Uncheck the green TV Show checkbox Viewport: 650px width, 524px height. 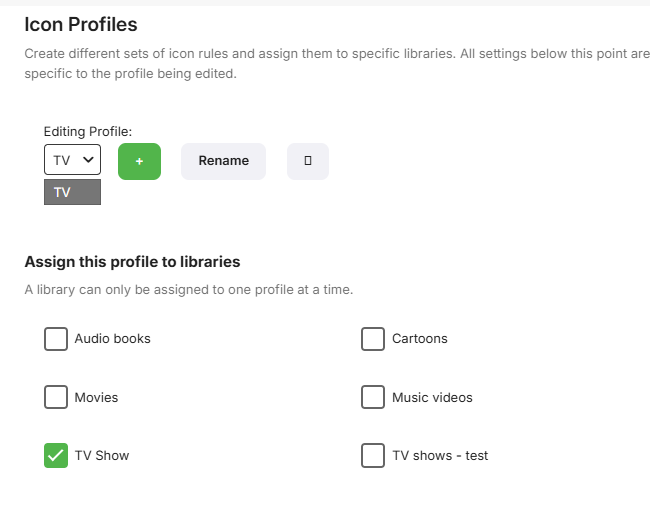click(x=56, y=455)
